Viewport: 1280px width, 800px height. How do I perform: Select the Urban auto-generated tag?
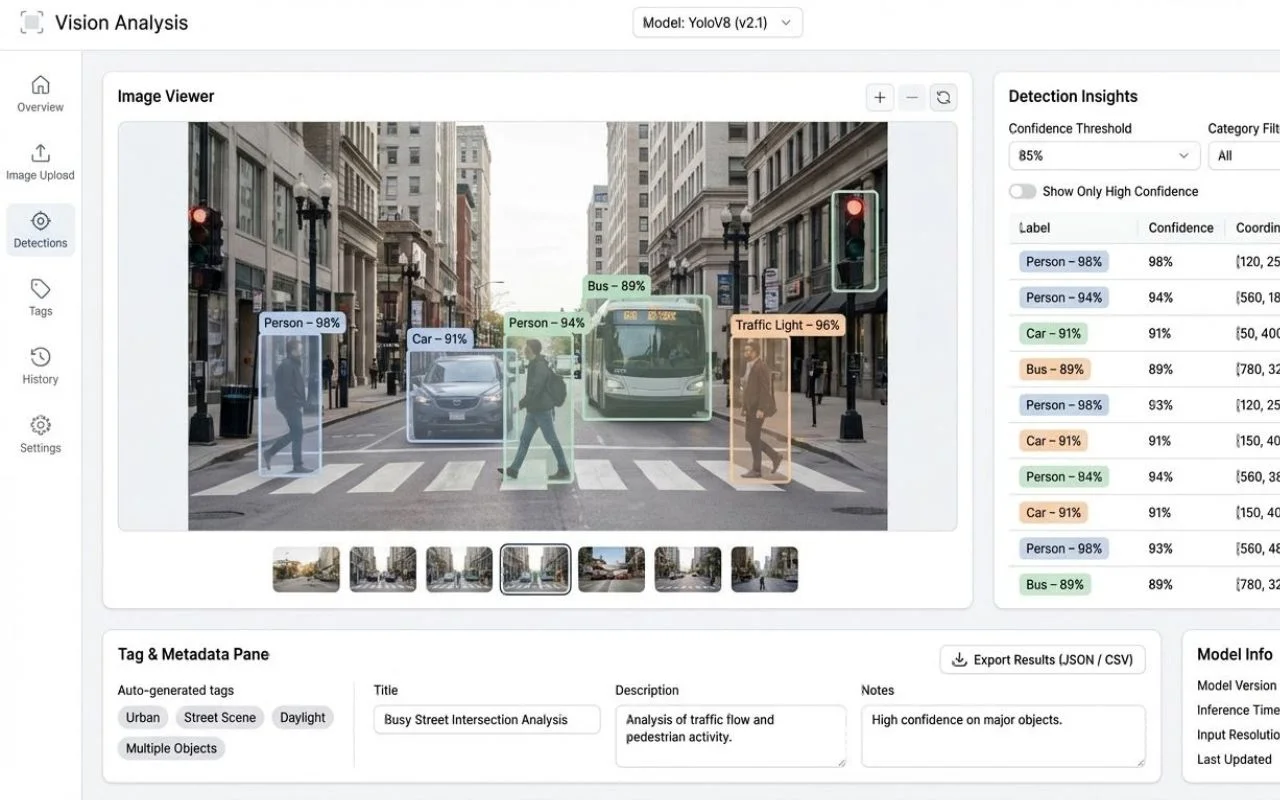click(142, 717)
